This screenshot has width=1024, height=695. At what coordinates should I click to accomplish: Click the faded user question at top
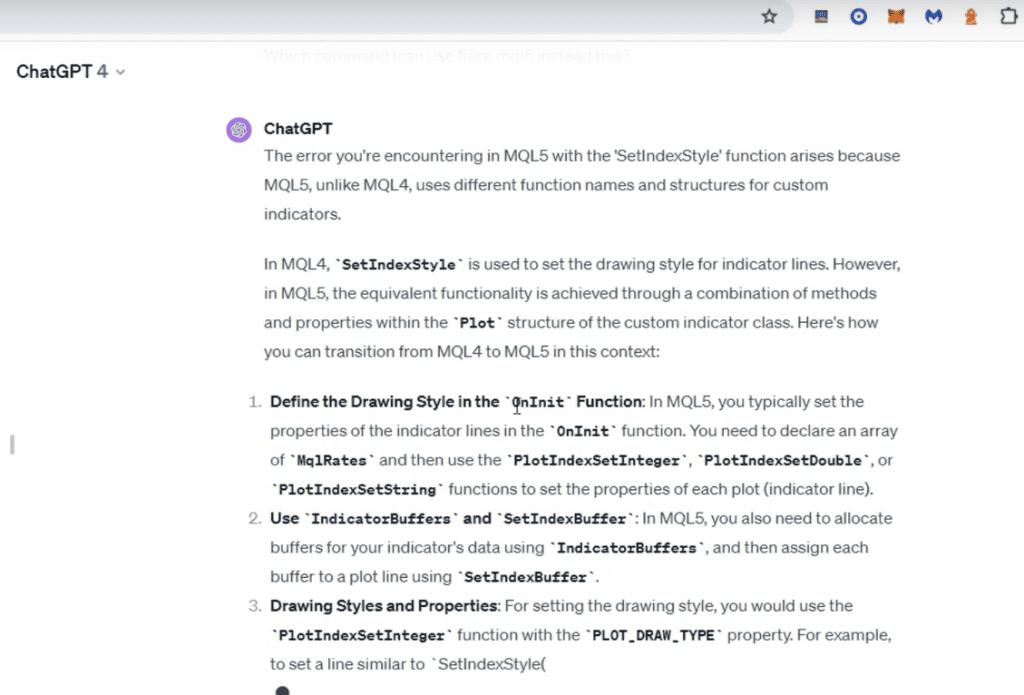(447, 56)
